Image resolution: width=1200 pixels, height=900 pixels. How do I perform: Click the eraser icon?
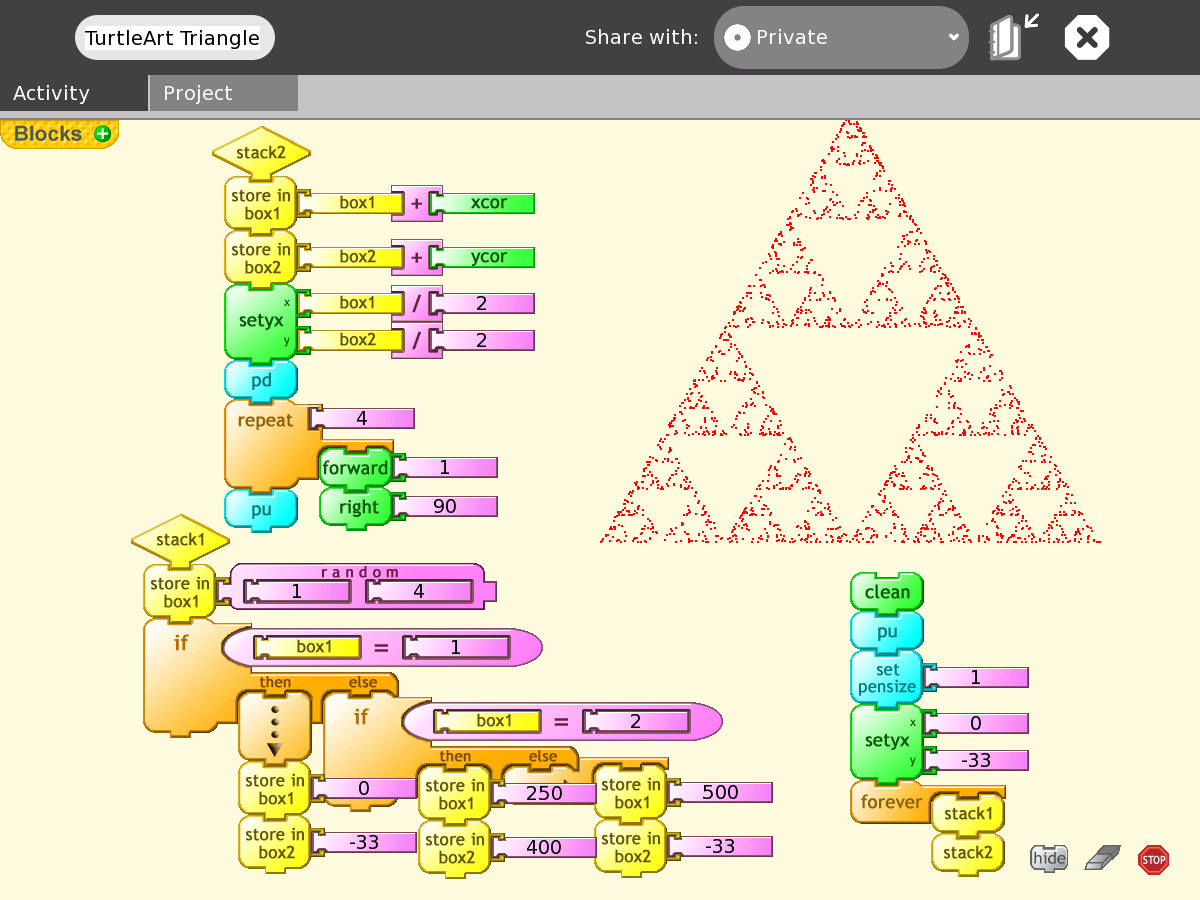(x=1103, y=858)
